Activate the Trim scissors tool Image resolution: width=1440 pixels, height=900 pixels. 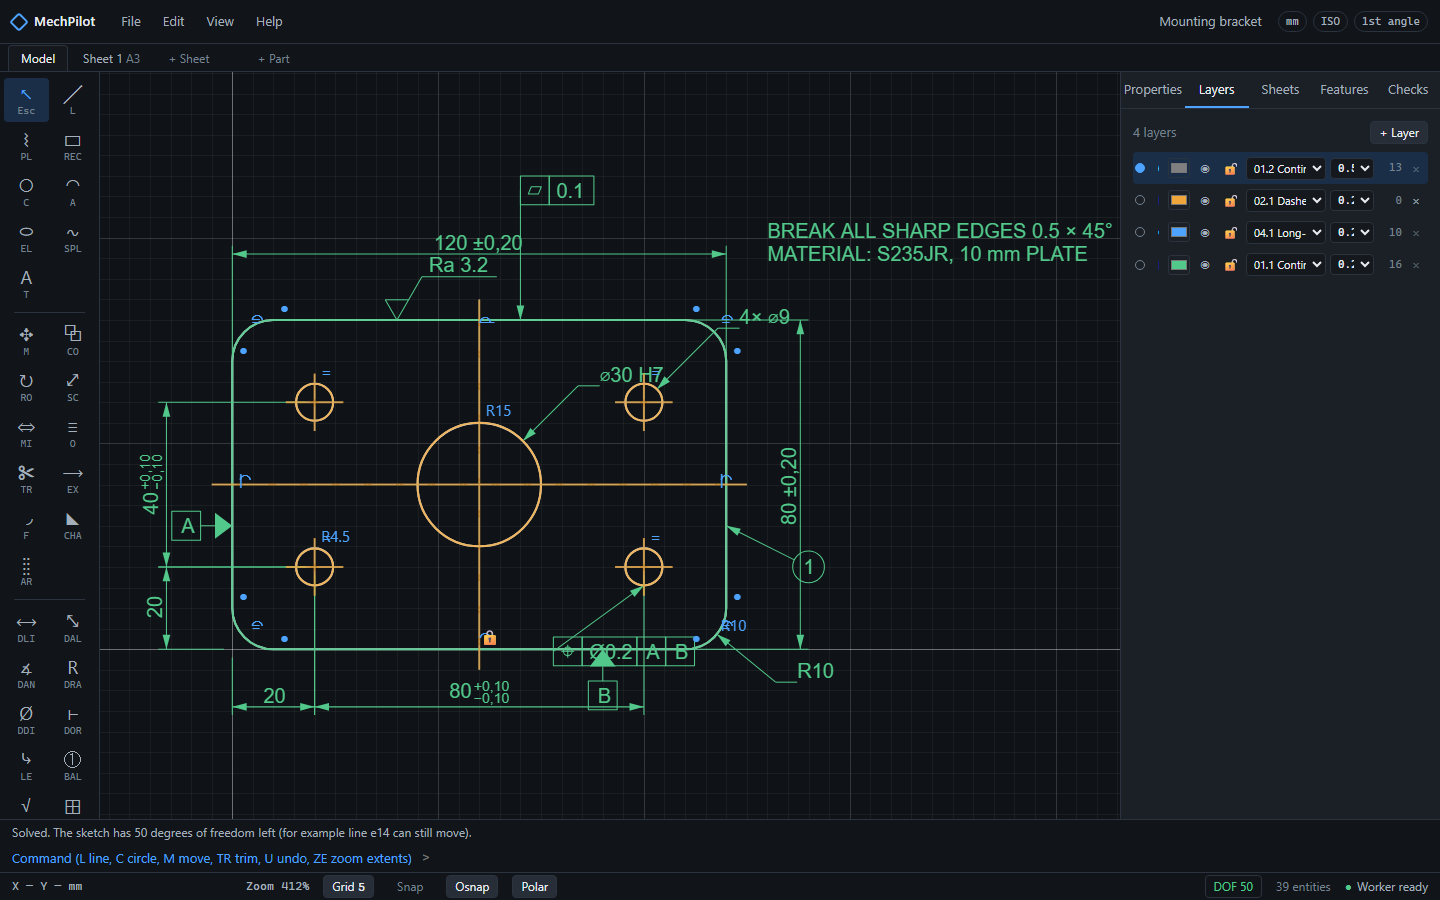point(26,479)
